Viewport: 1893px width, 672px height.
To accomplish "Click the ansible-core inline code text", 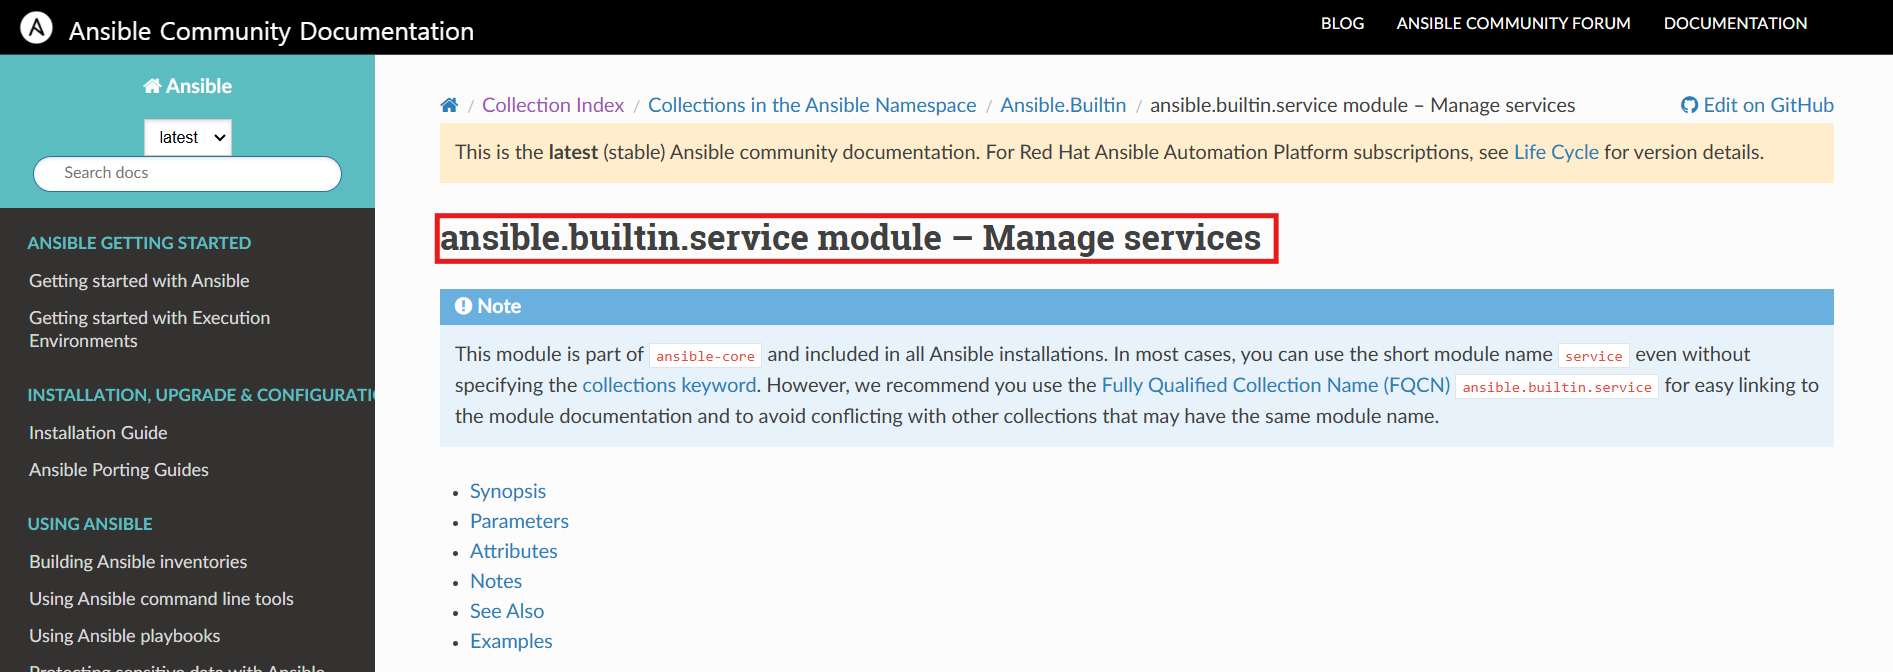I will pos(705,356).
